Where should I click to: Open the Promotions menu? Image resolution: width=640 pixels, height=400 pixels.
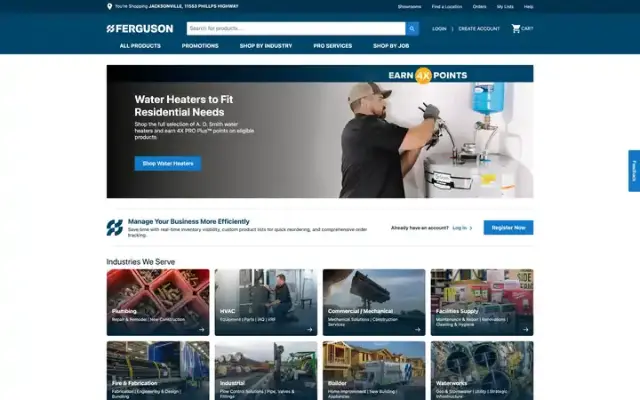pyautogui.click(x=200, y=46)
